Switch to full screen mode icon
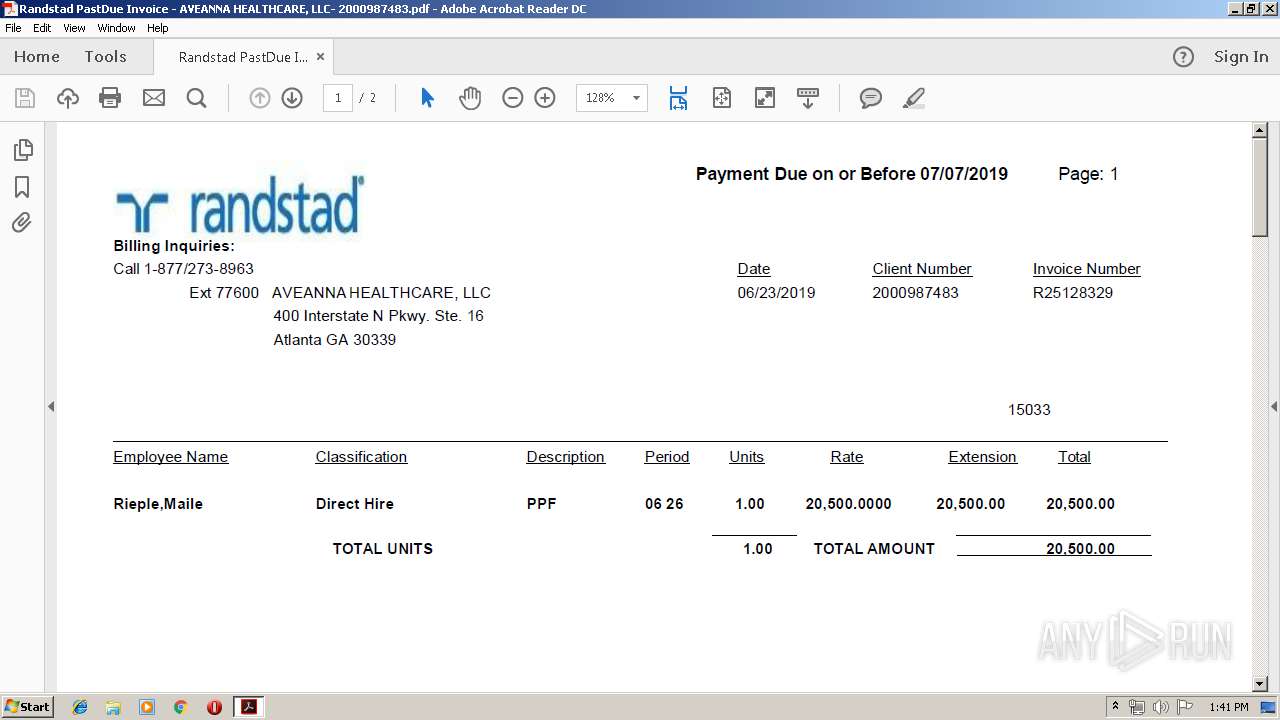 pos(765,98)
